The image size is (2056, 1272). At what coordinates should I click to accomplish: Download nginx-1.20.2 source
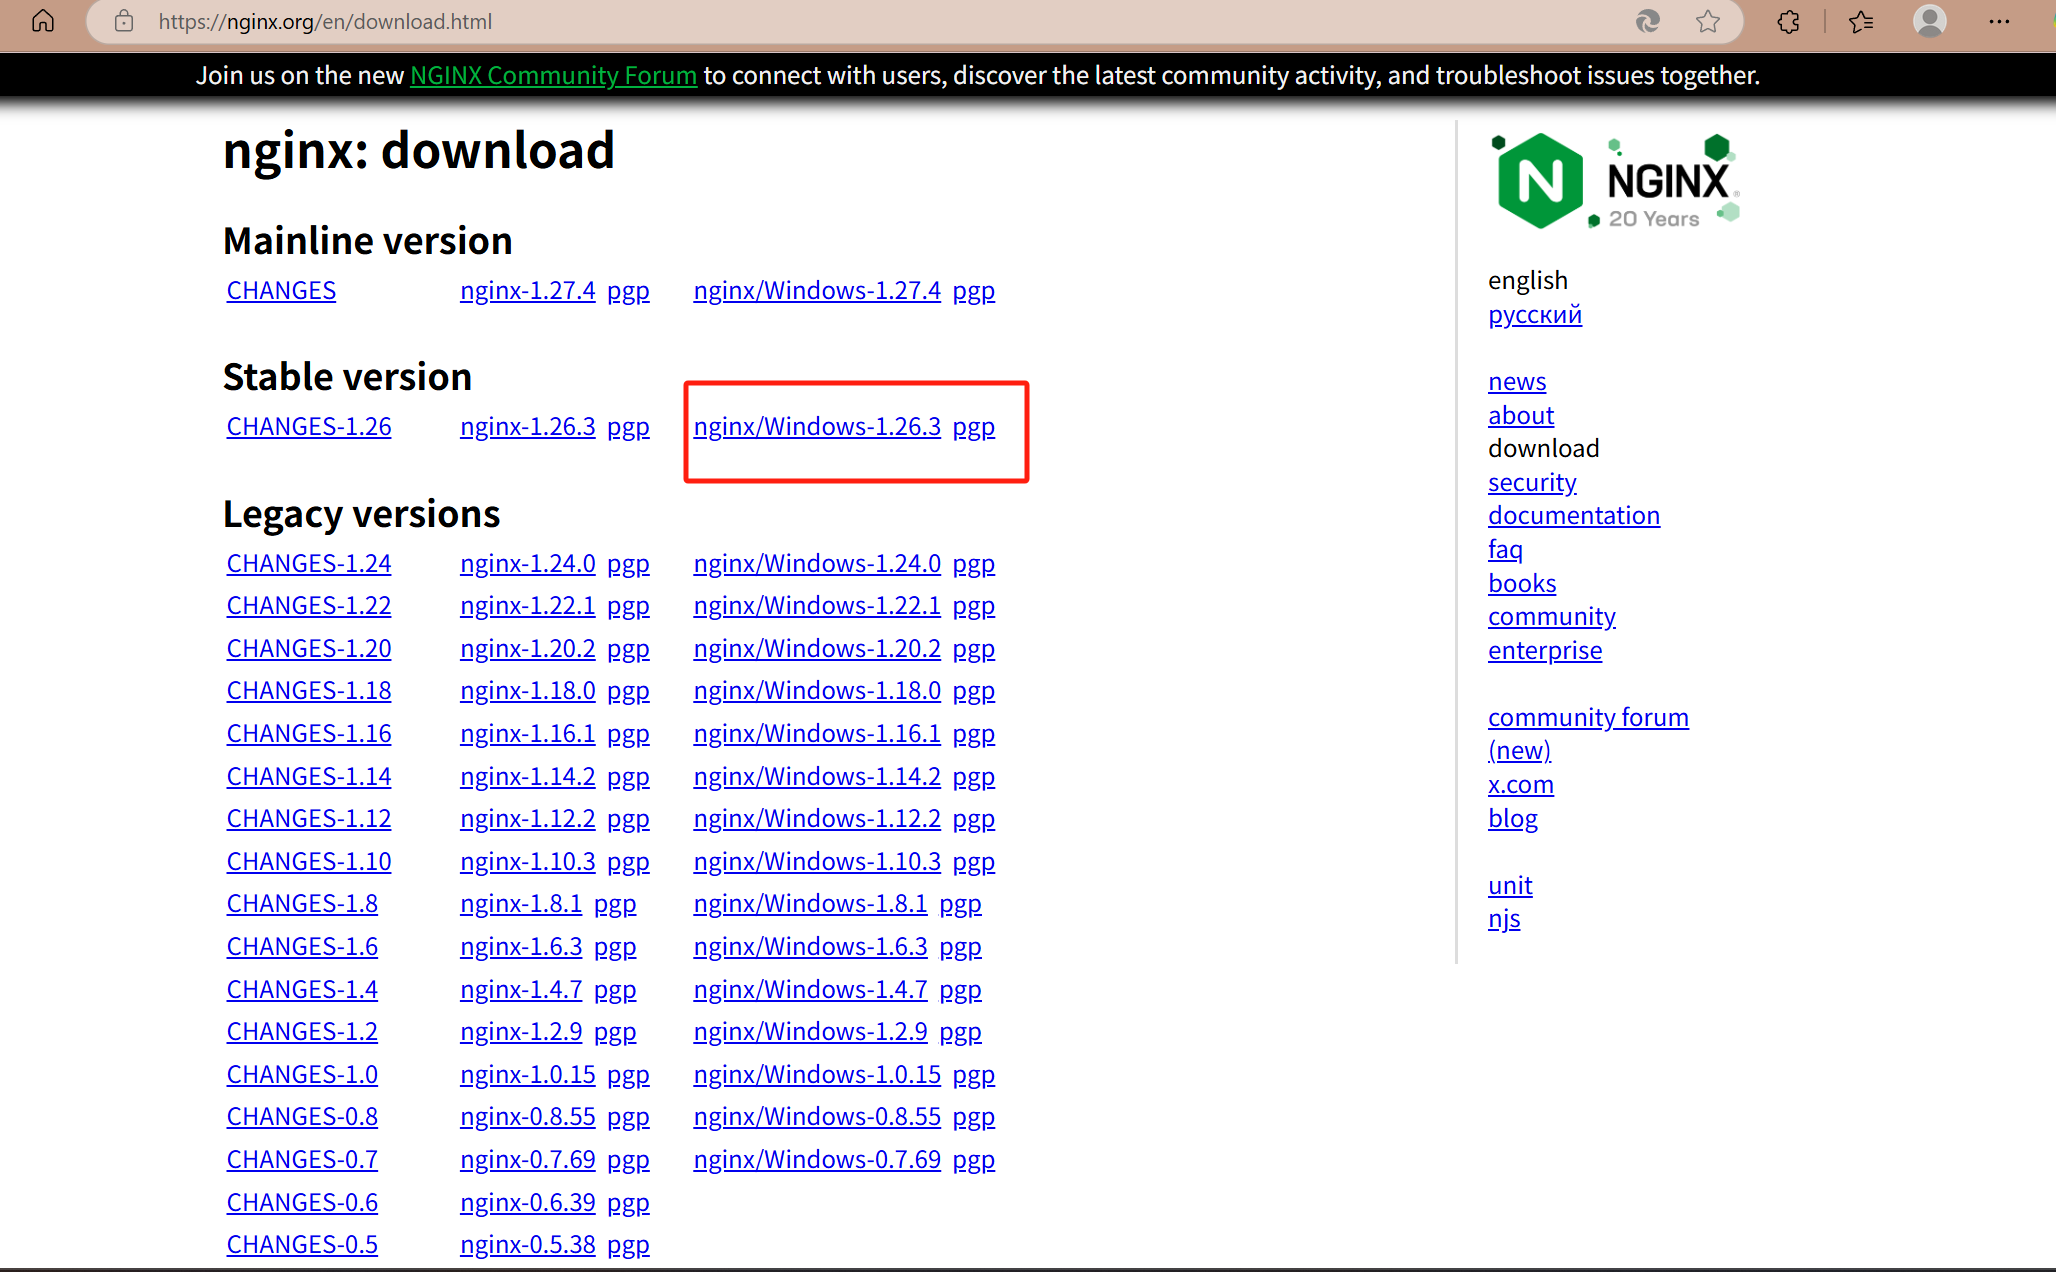tap(527, 648)
